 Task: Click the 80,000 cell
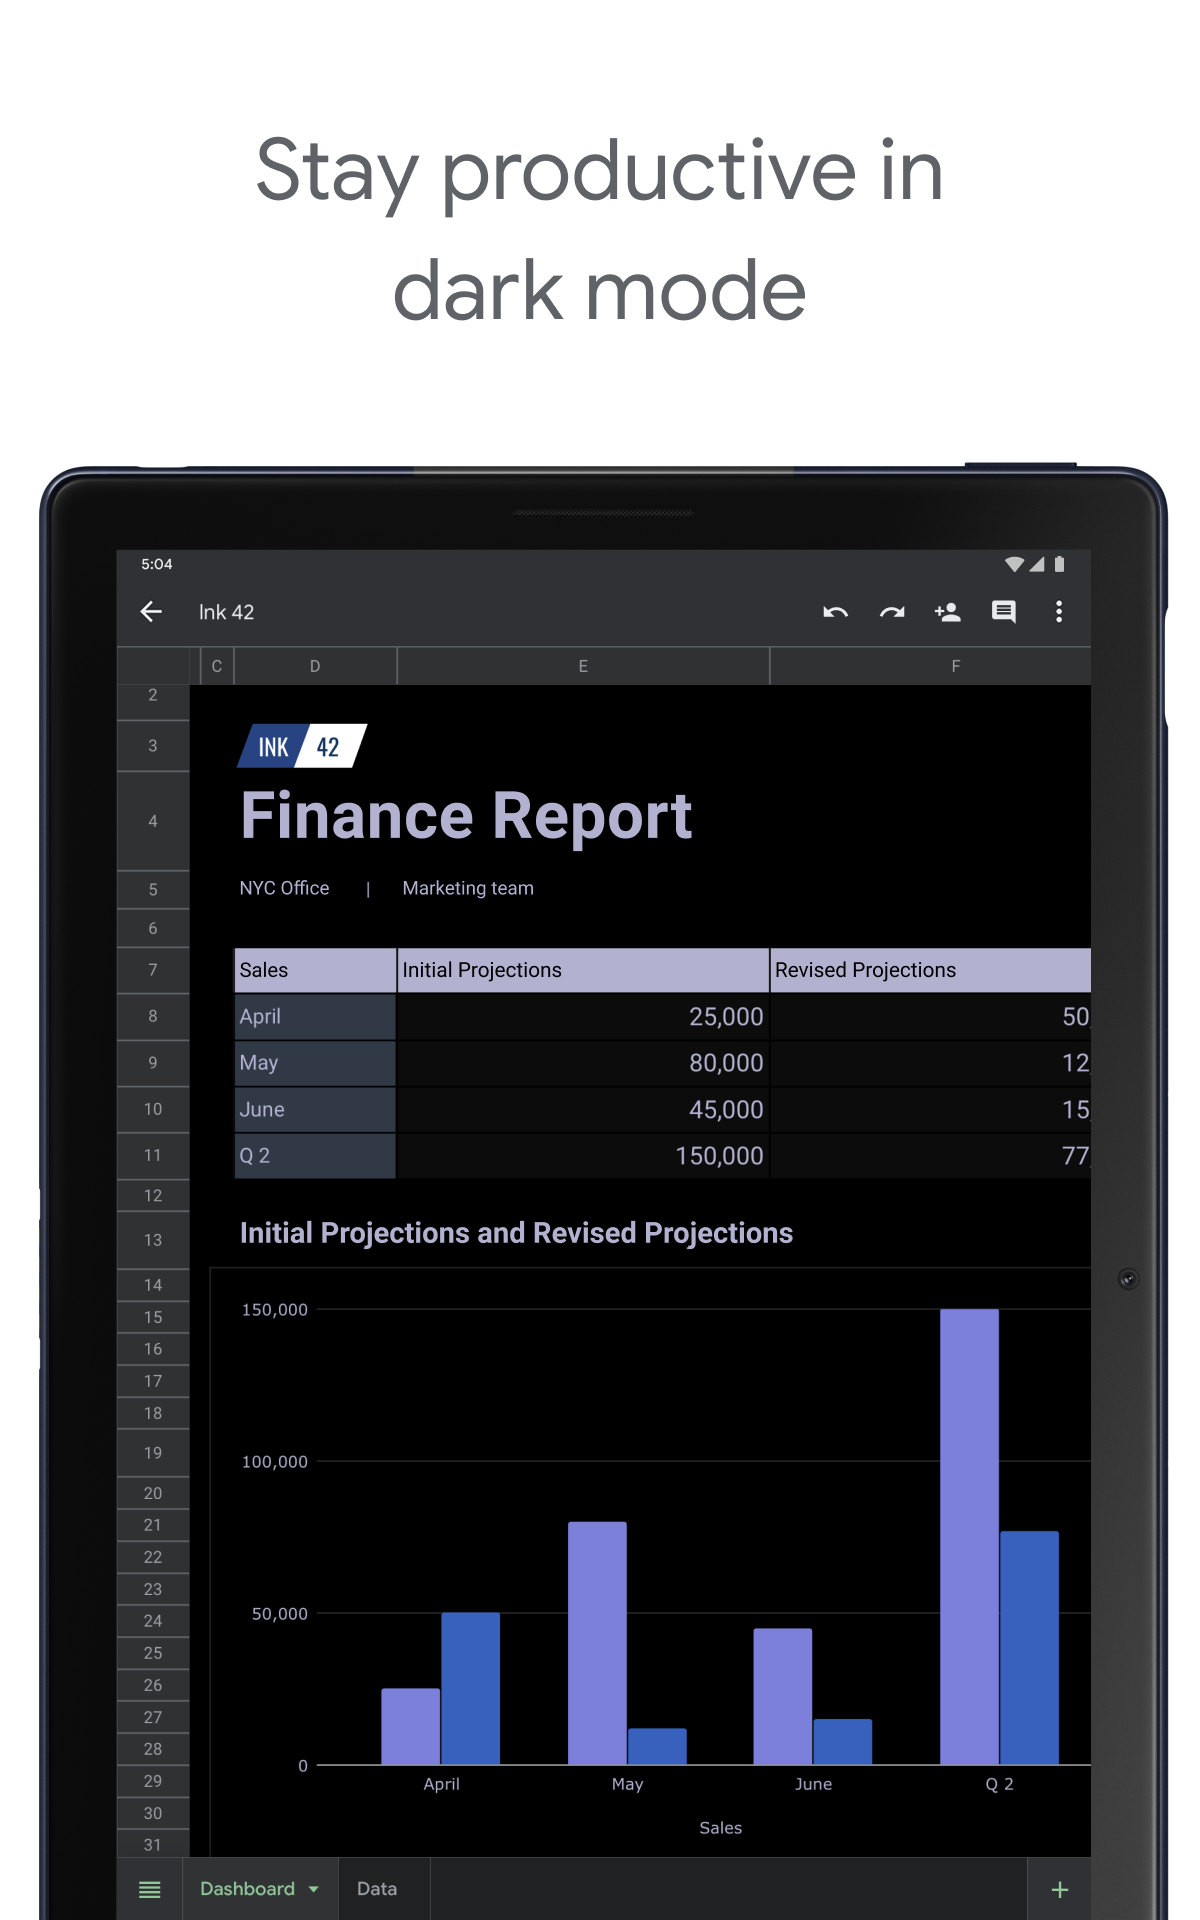tap(583, 1063)
